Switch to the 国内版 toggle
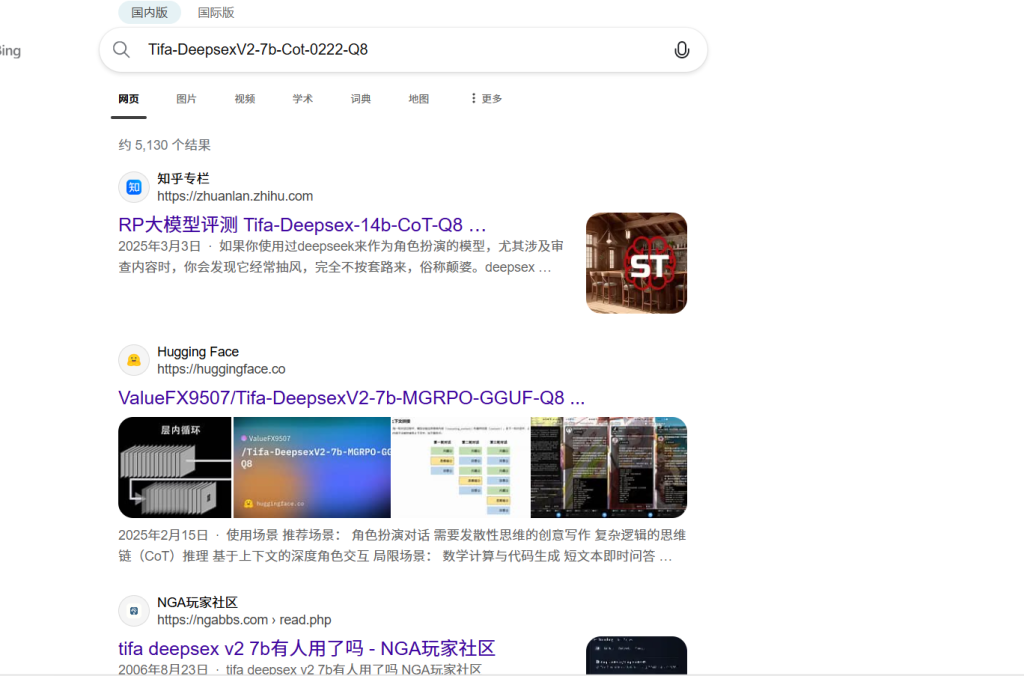This screenshot has height=676, width=1024. [x=149, y=13]
